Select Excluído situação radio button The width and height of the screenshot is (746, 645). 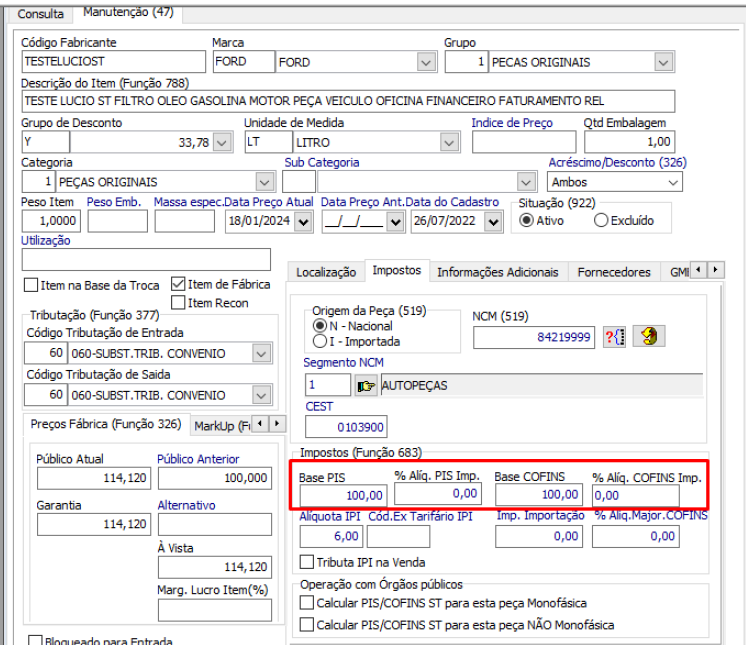[601, 221]
